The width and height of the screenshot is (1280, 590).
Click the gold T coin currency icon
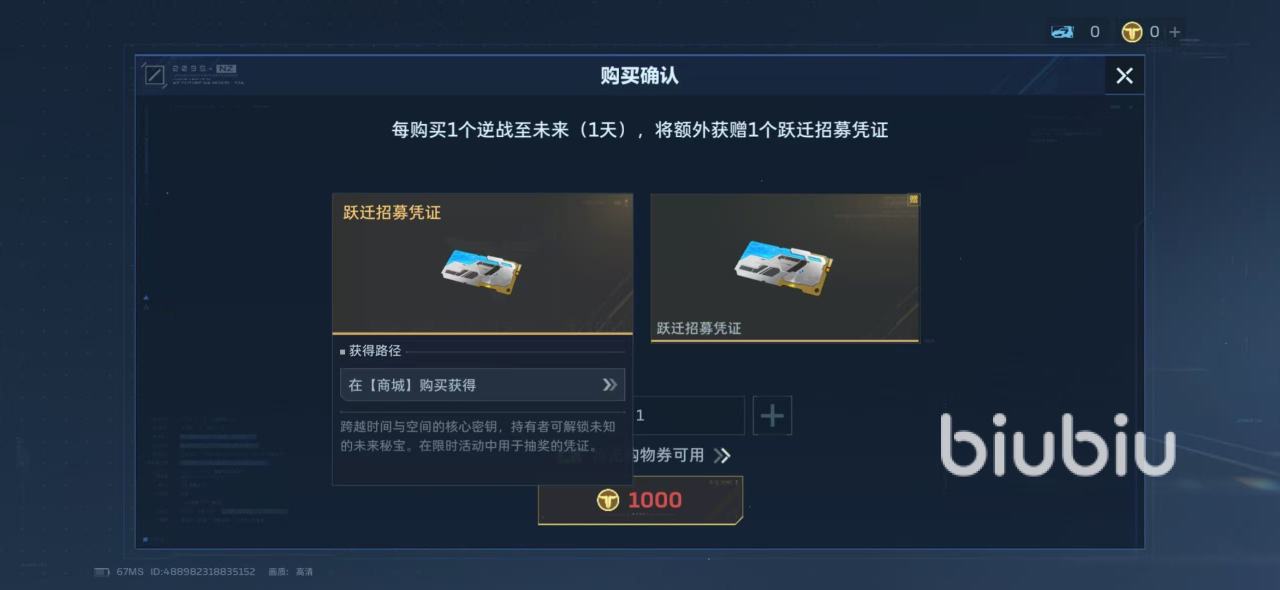1132,32
